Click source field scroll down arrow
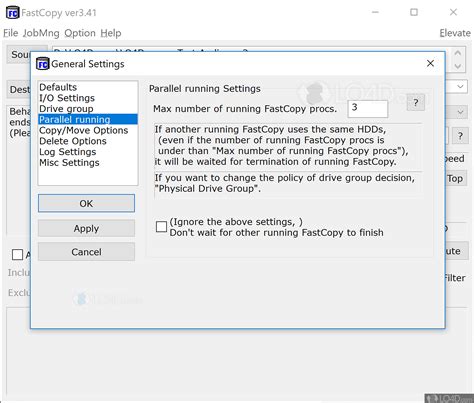This screenshot has width=474, height=403. click(x=458, y=66)
